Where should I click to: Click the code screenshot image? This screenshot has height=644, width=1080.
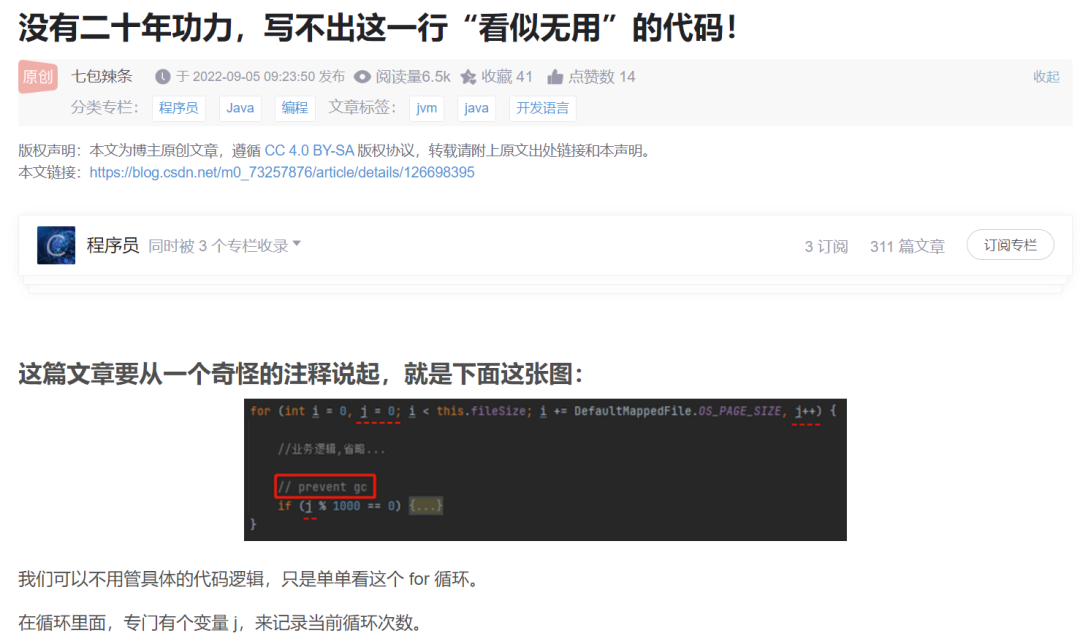546,470
